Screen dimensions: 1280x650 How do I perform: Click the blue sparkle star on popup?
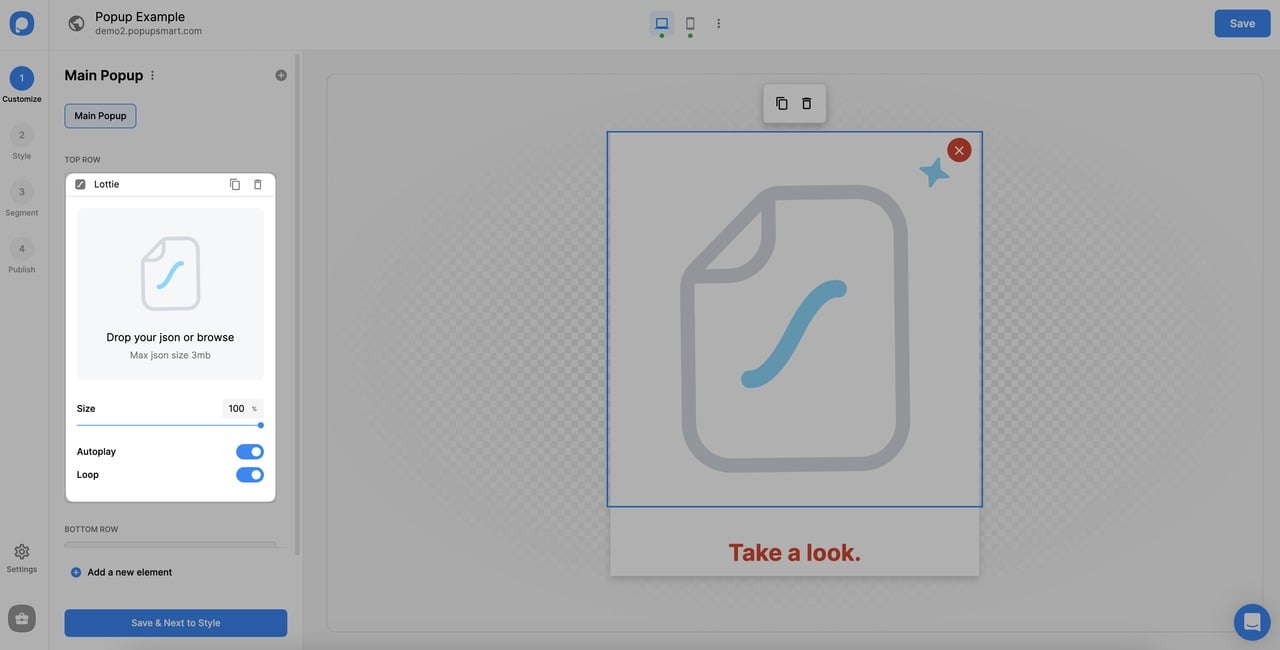[x=934, y=173]
